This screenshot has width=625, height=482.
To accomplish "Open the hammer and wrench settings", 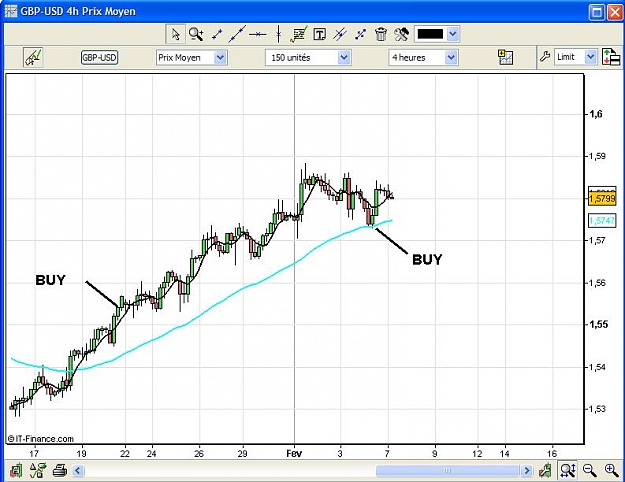I will click(401, 34).
